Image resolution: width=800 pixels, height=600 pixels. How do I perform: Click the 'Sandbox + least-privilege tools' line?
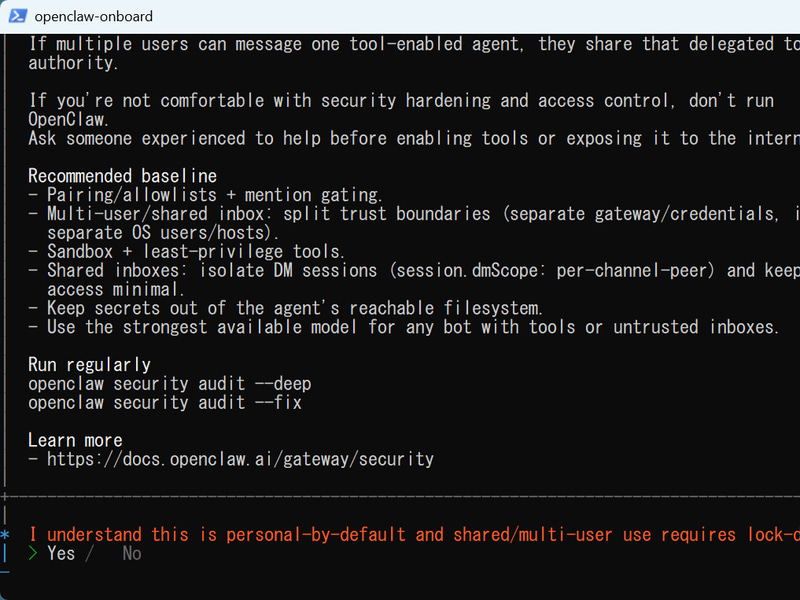pos(186,252)
